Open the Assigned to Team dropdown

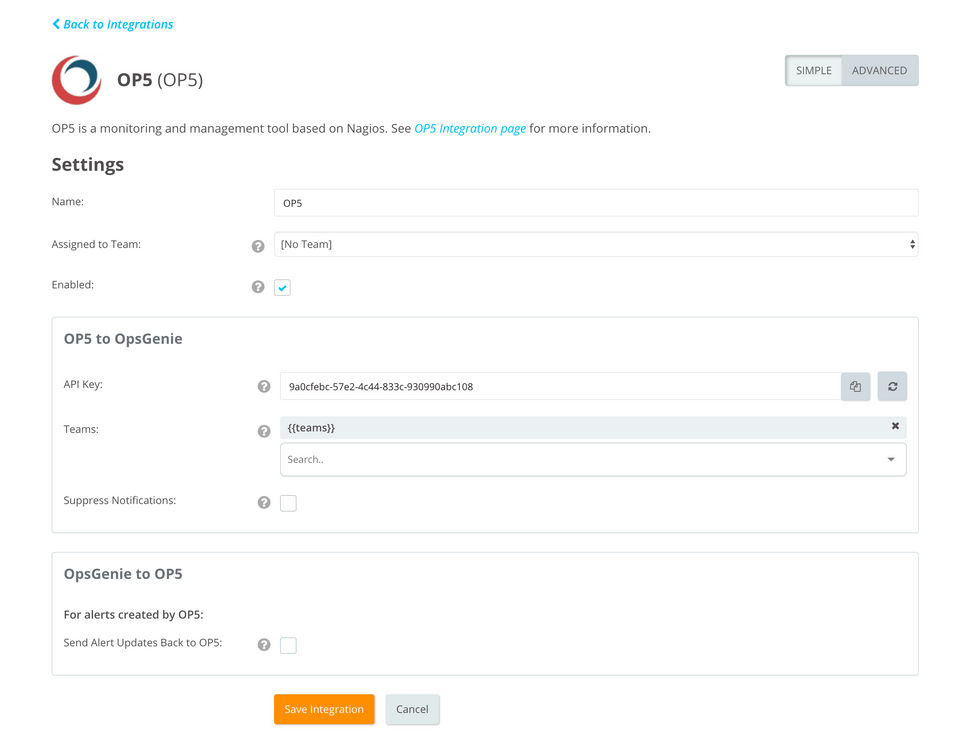(596, 244)
